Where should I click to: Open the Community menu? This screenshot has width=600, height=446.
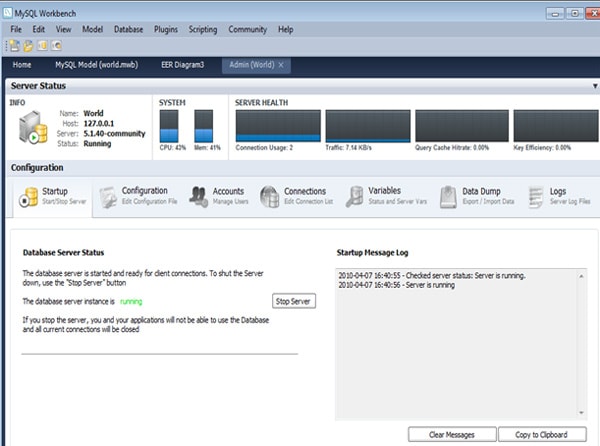pyautogui.click(x=248, y=29)
